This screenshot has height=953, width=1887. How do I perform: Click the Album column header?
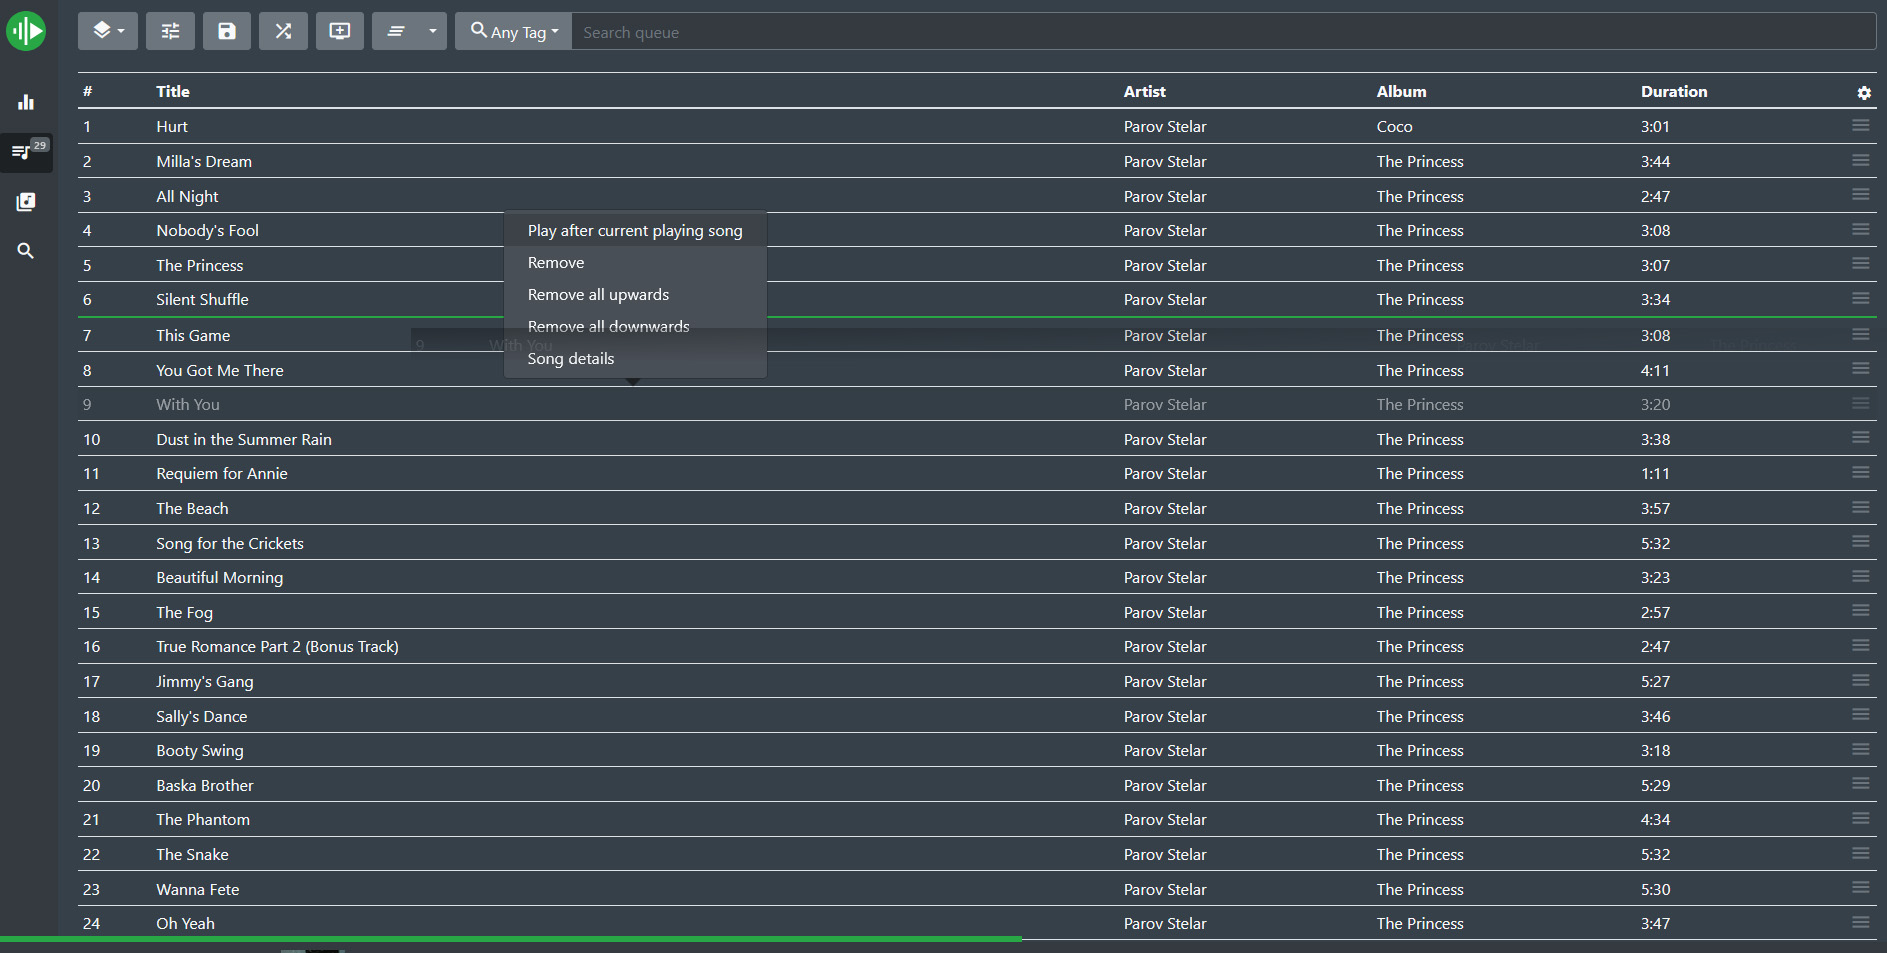1402,91
